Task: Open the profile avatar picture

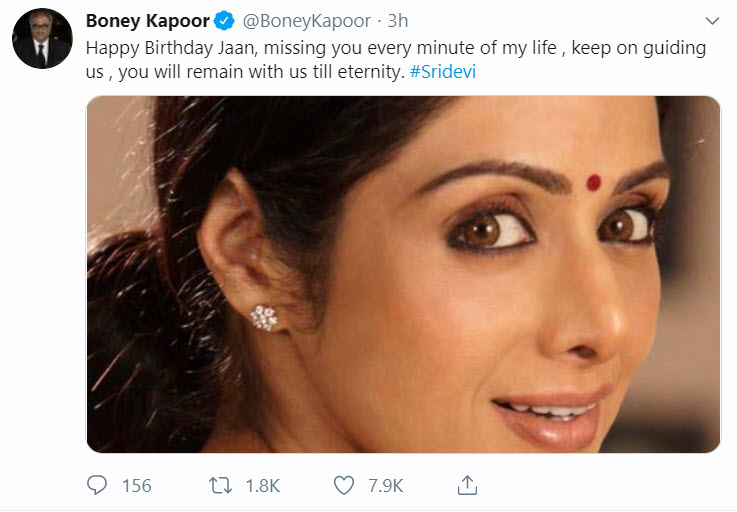Action: (42, 39)
